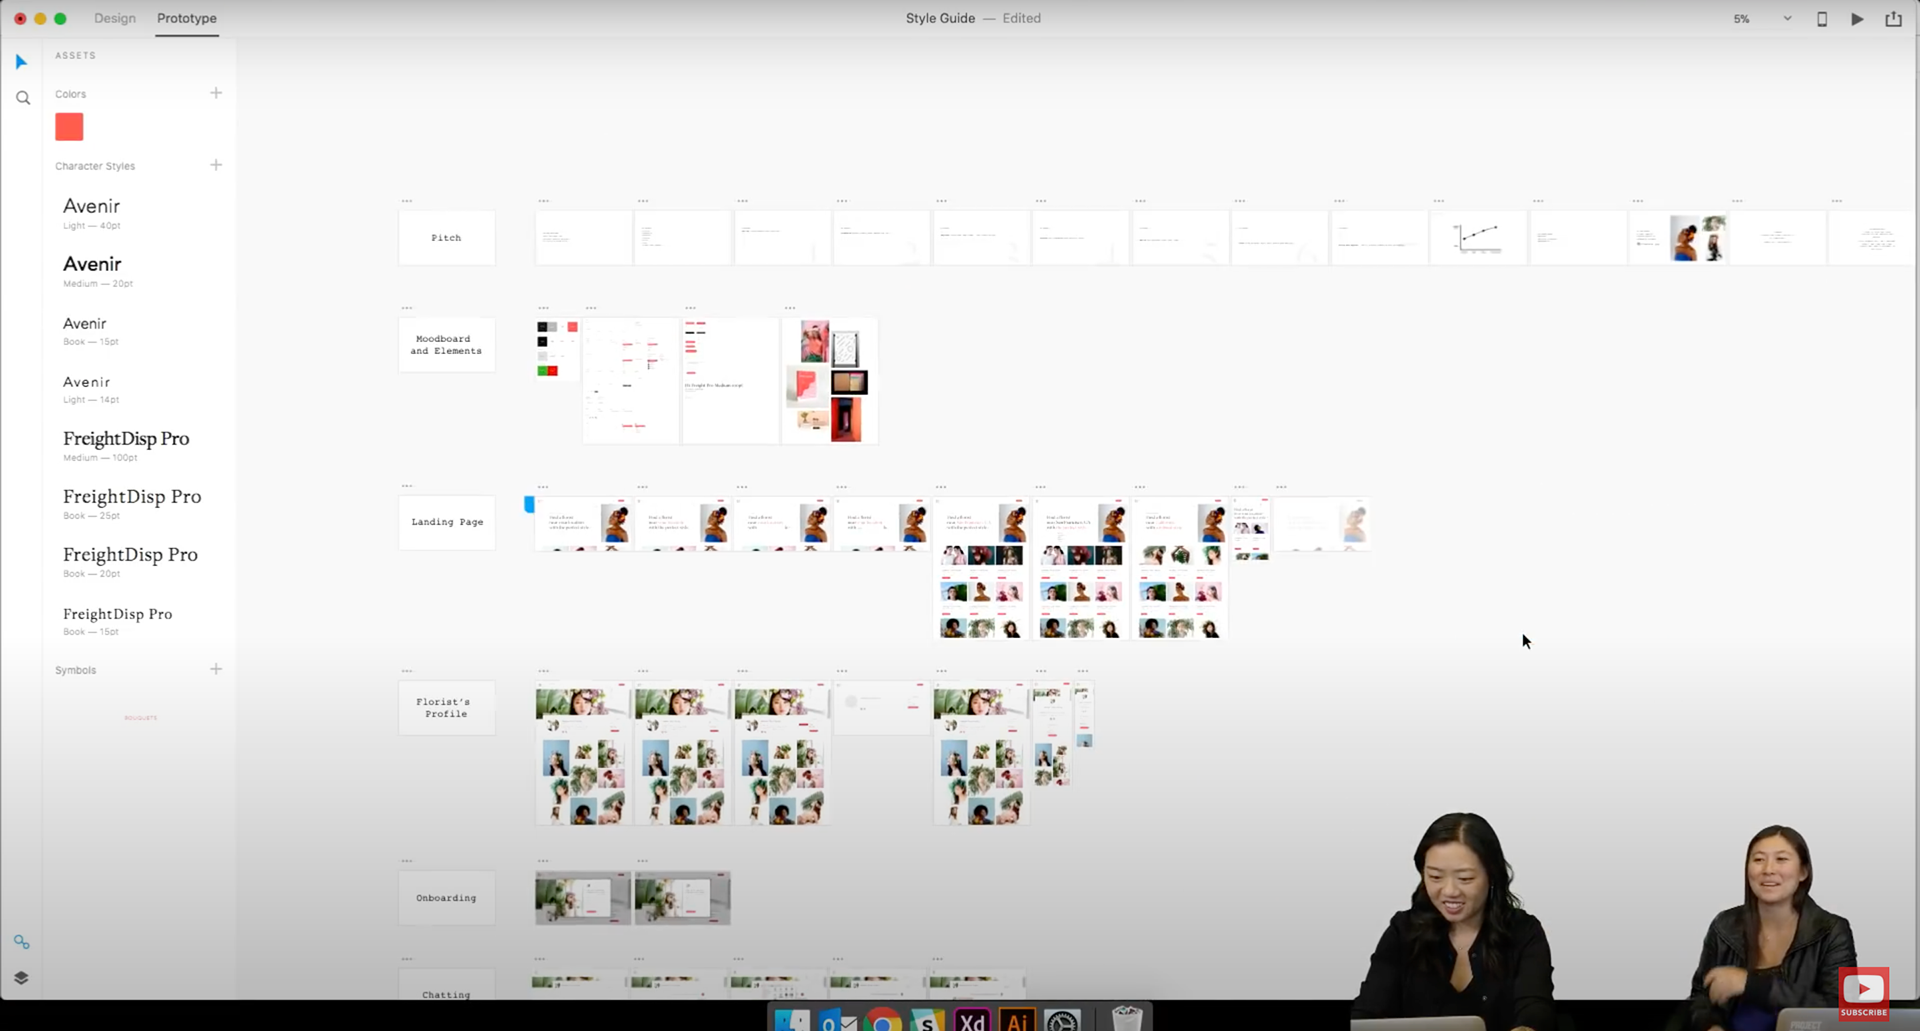
Task: Select Avenir Book 15pt style
Action: (90, 330)
